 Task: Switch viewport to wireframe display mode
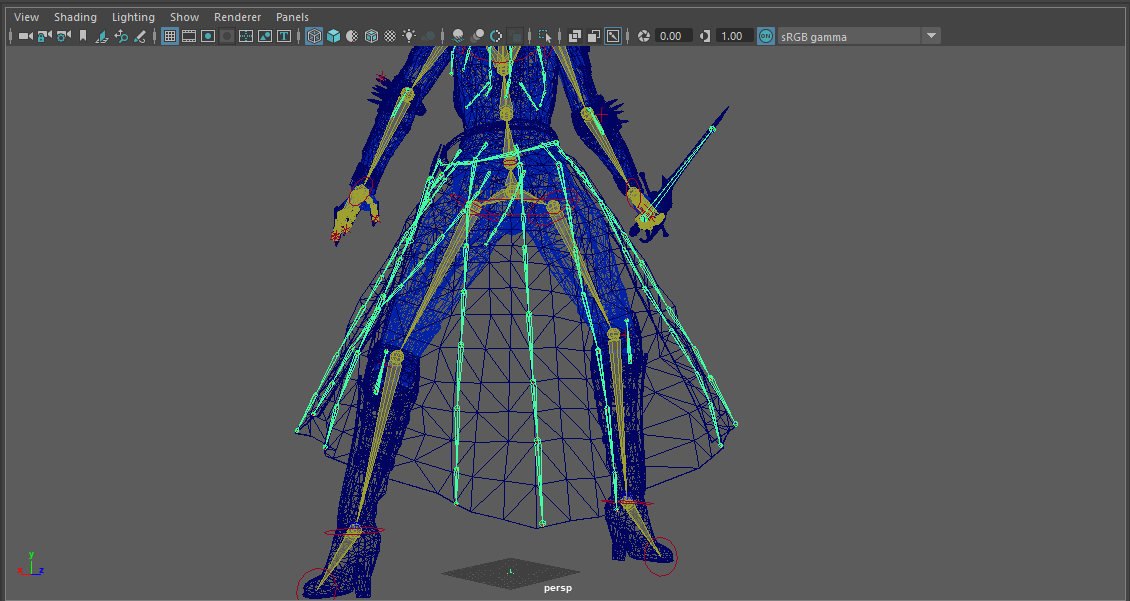click(313, 36)
